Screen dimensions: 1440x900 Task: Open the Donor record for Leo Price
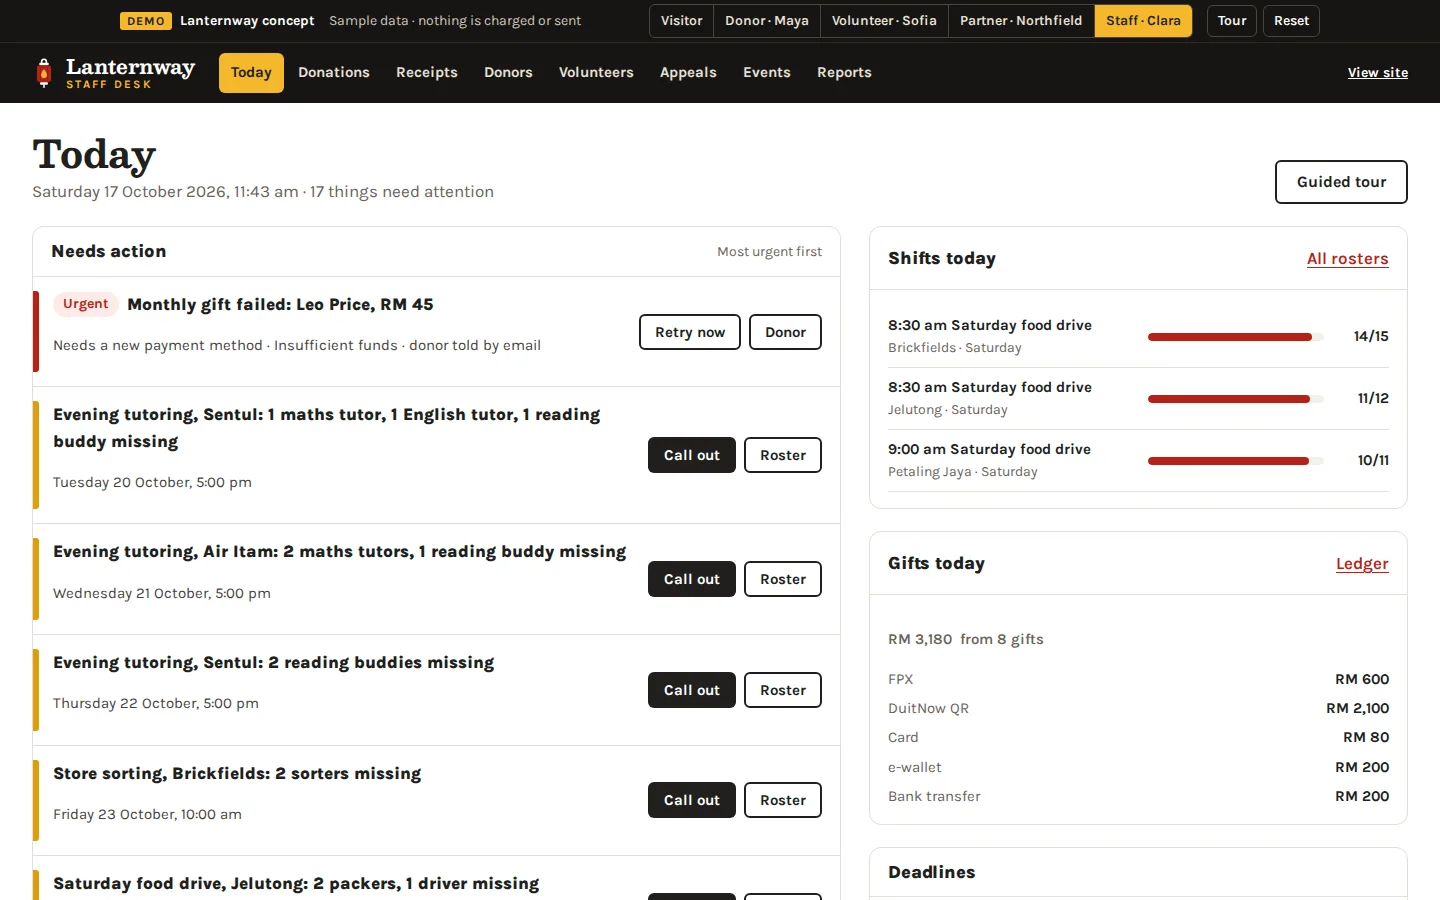(785, 332)
